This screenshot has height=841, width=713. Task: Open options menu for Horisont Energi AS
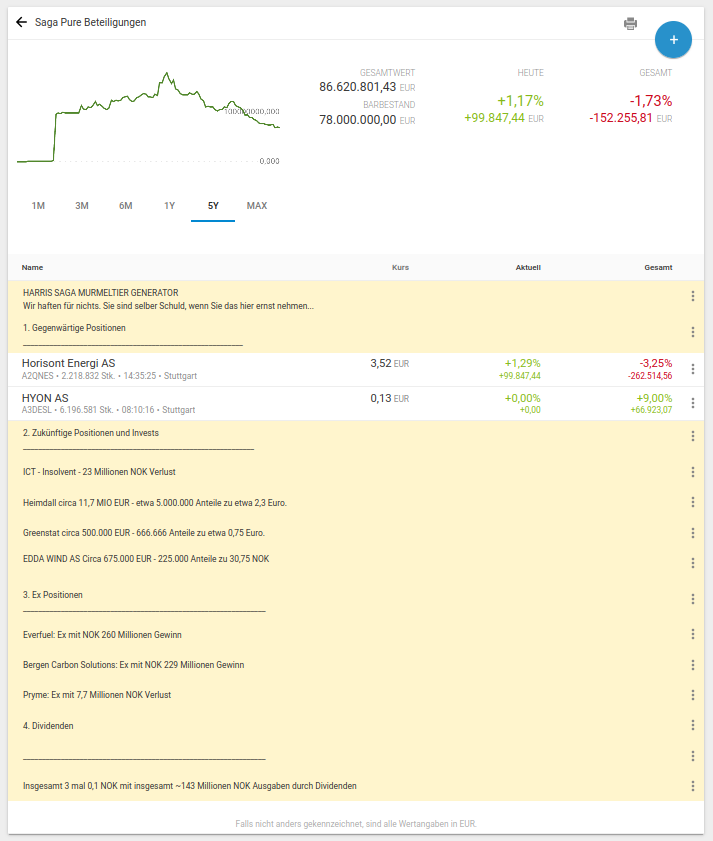(x=693, y=369)
